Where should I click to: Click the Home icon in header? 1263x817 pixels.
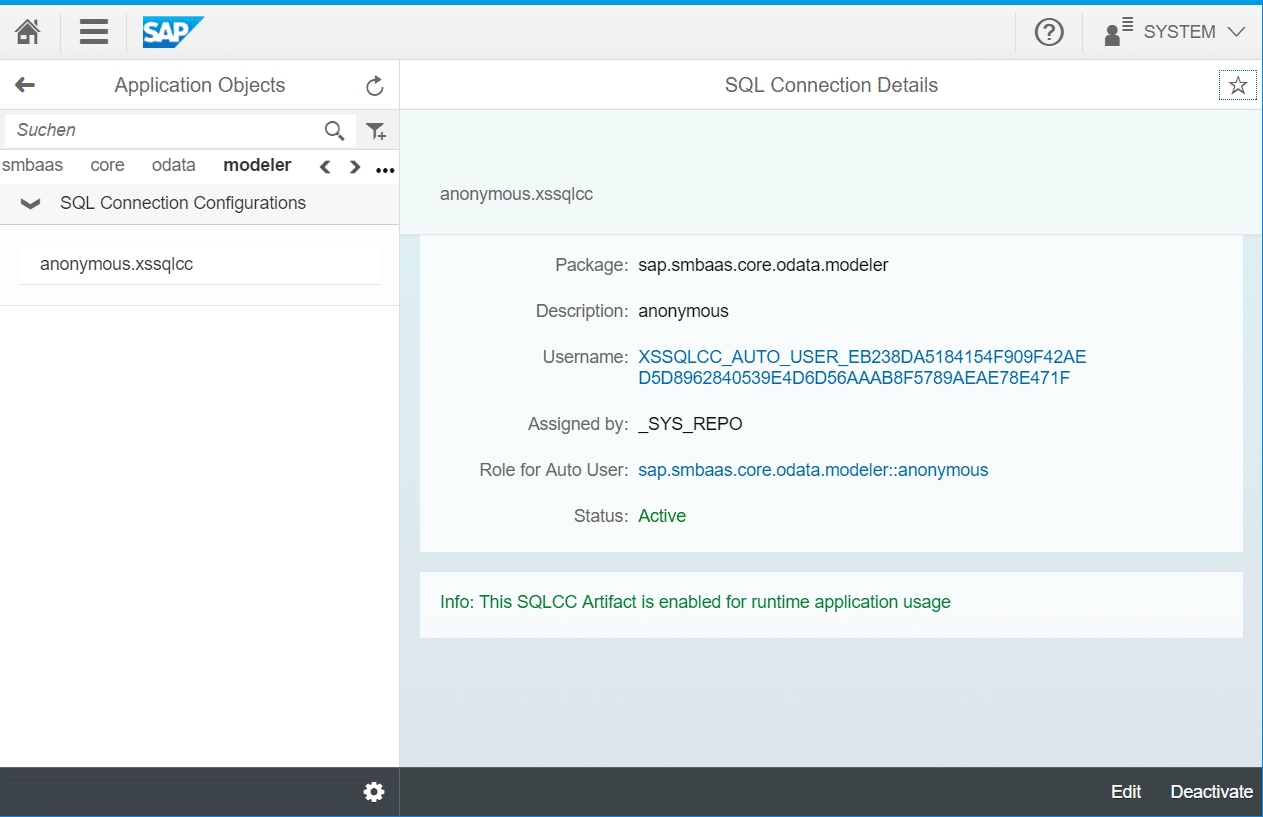pos(28,32)
